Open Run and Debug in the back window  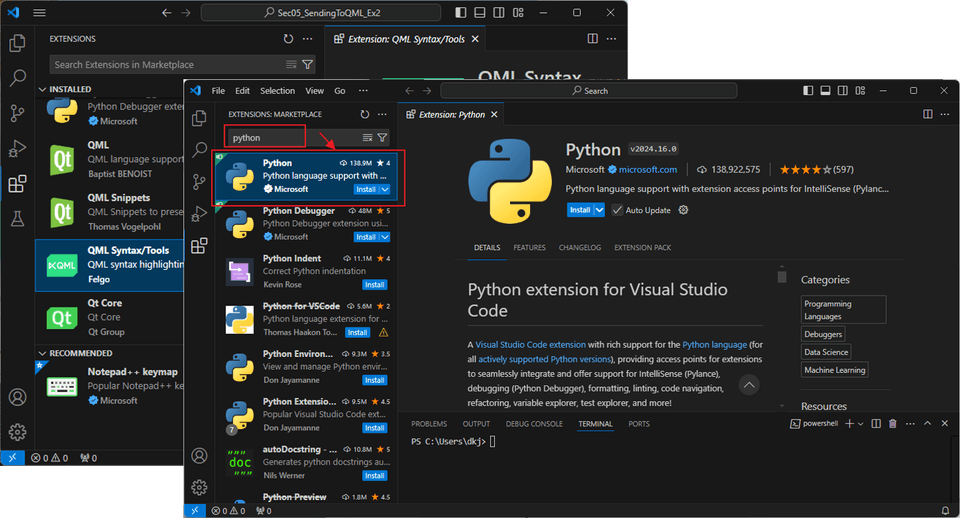18,148
